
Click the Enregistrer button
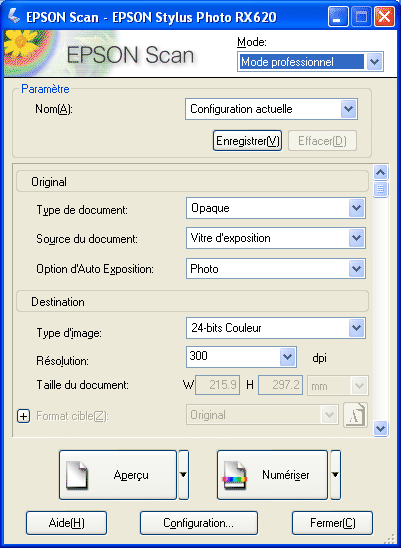point(248,141)
